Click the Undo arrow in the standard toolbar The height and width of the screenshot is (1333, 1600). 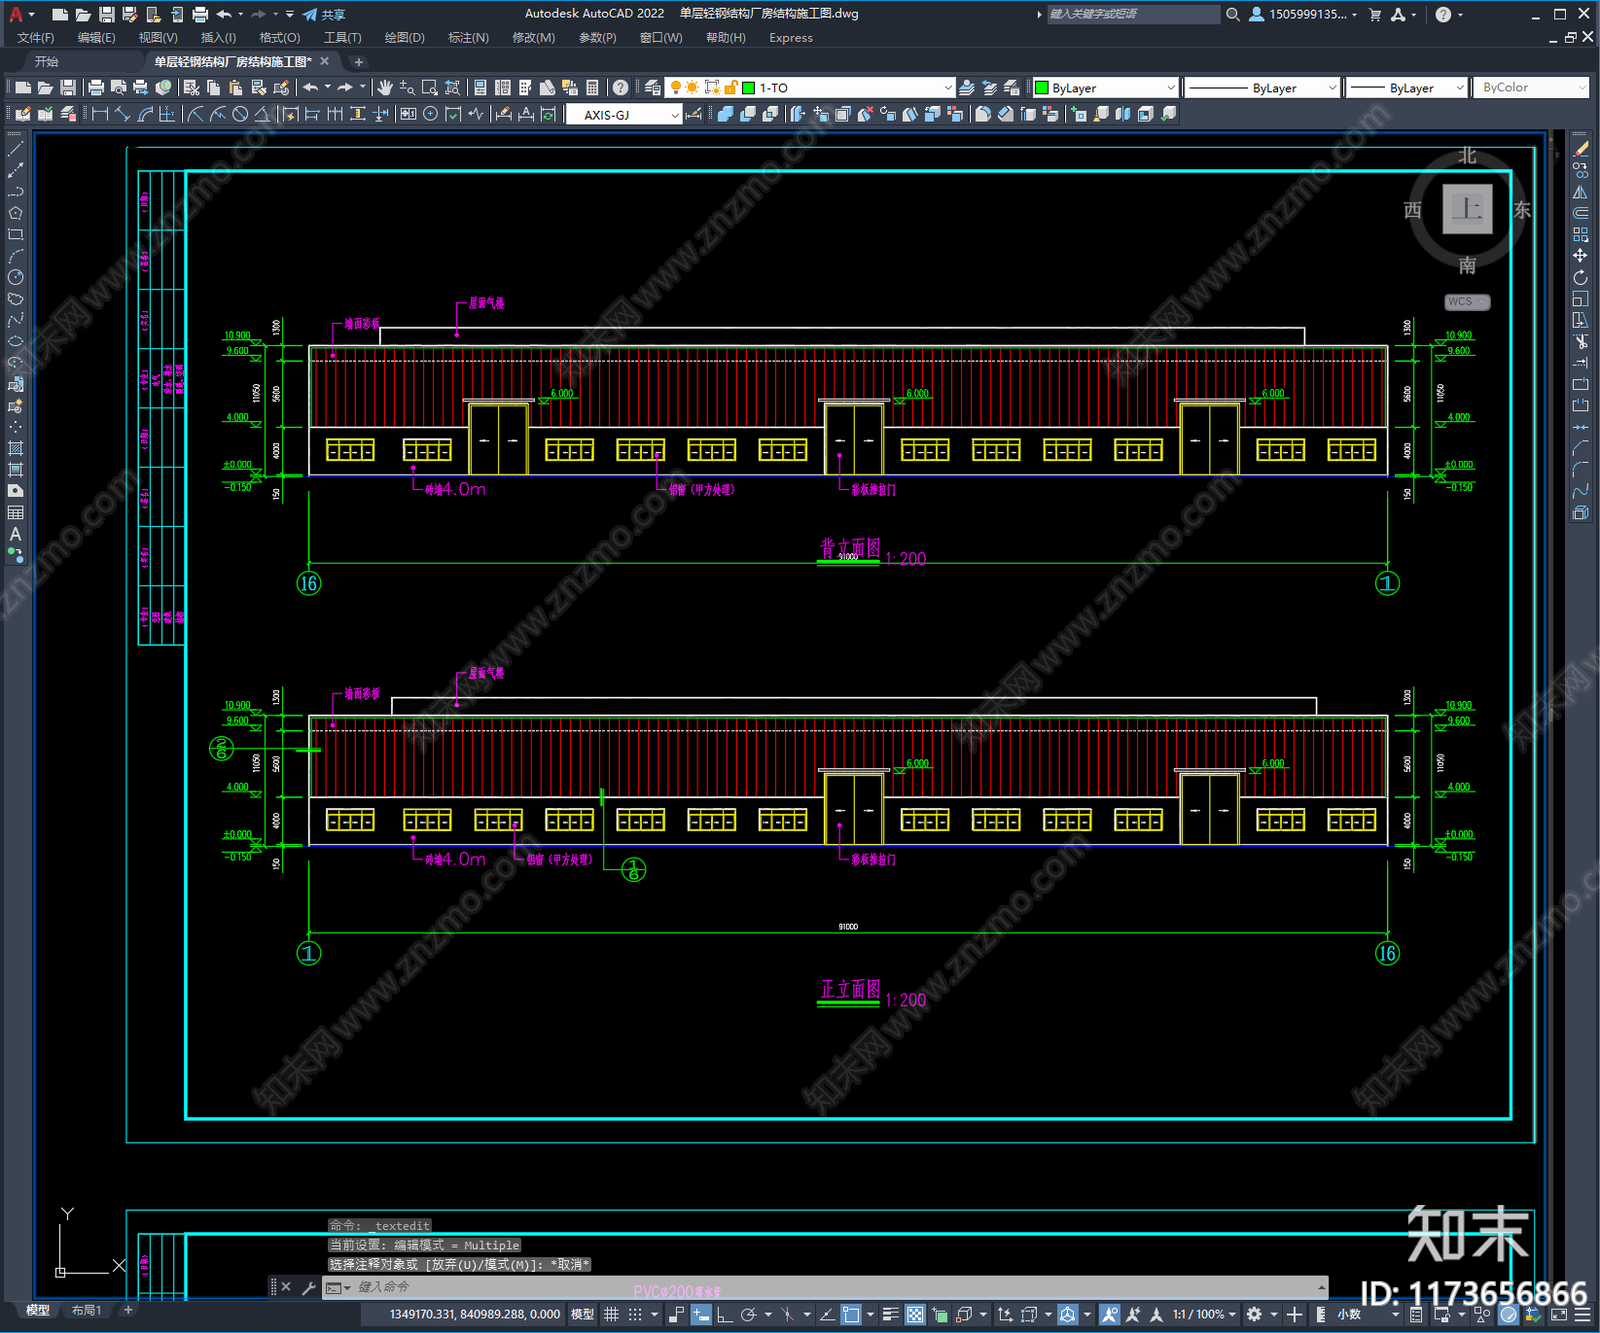tap(311, 88)
